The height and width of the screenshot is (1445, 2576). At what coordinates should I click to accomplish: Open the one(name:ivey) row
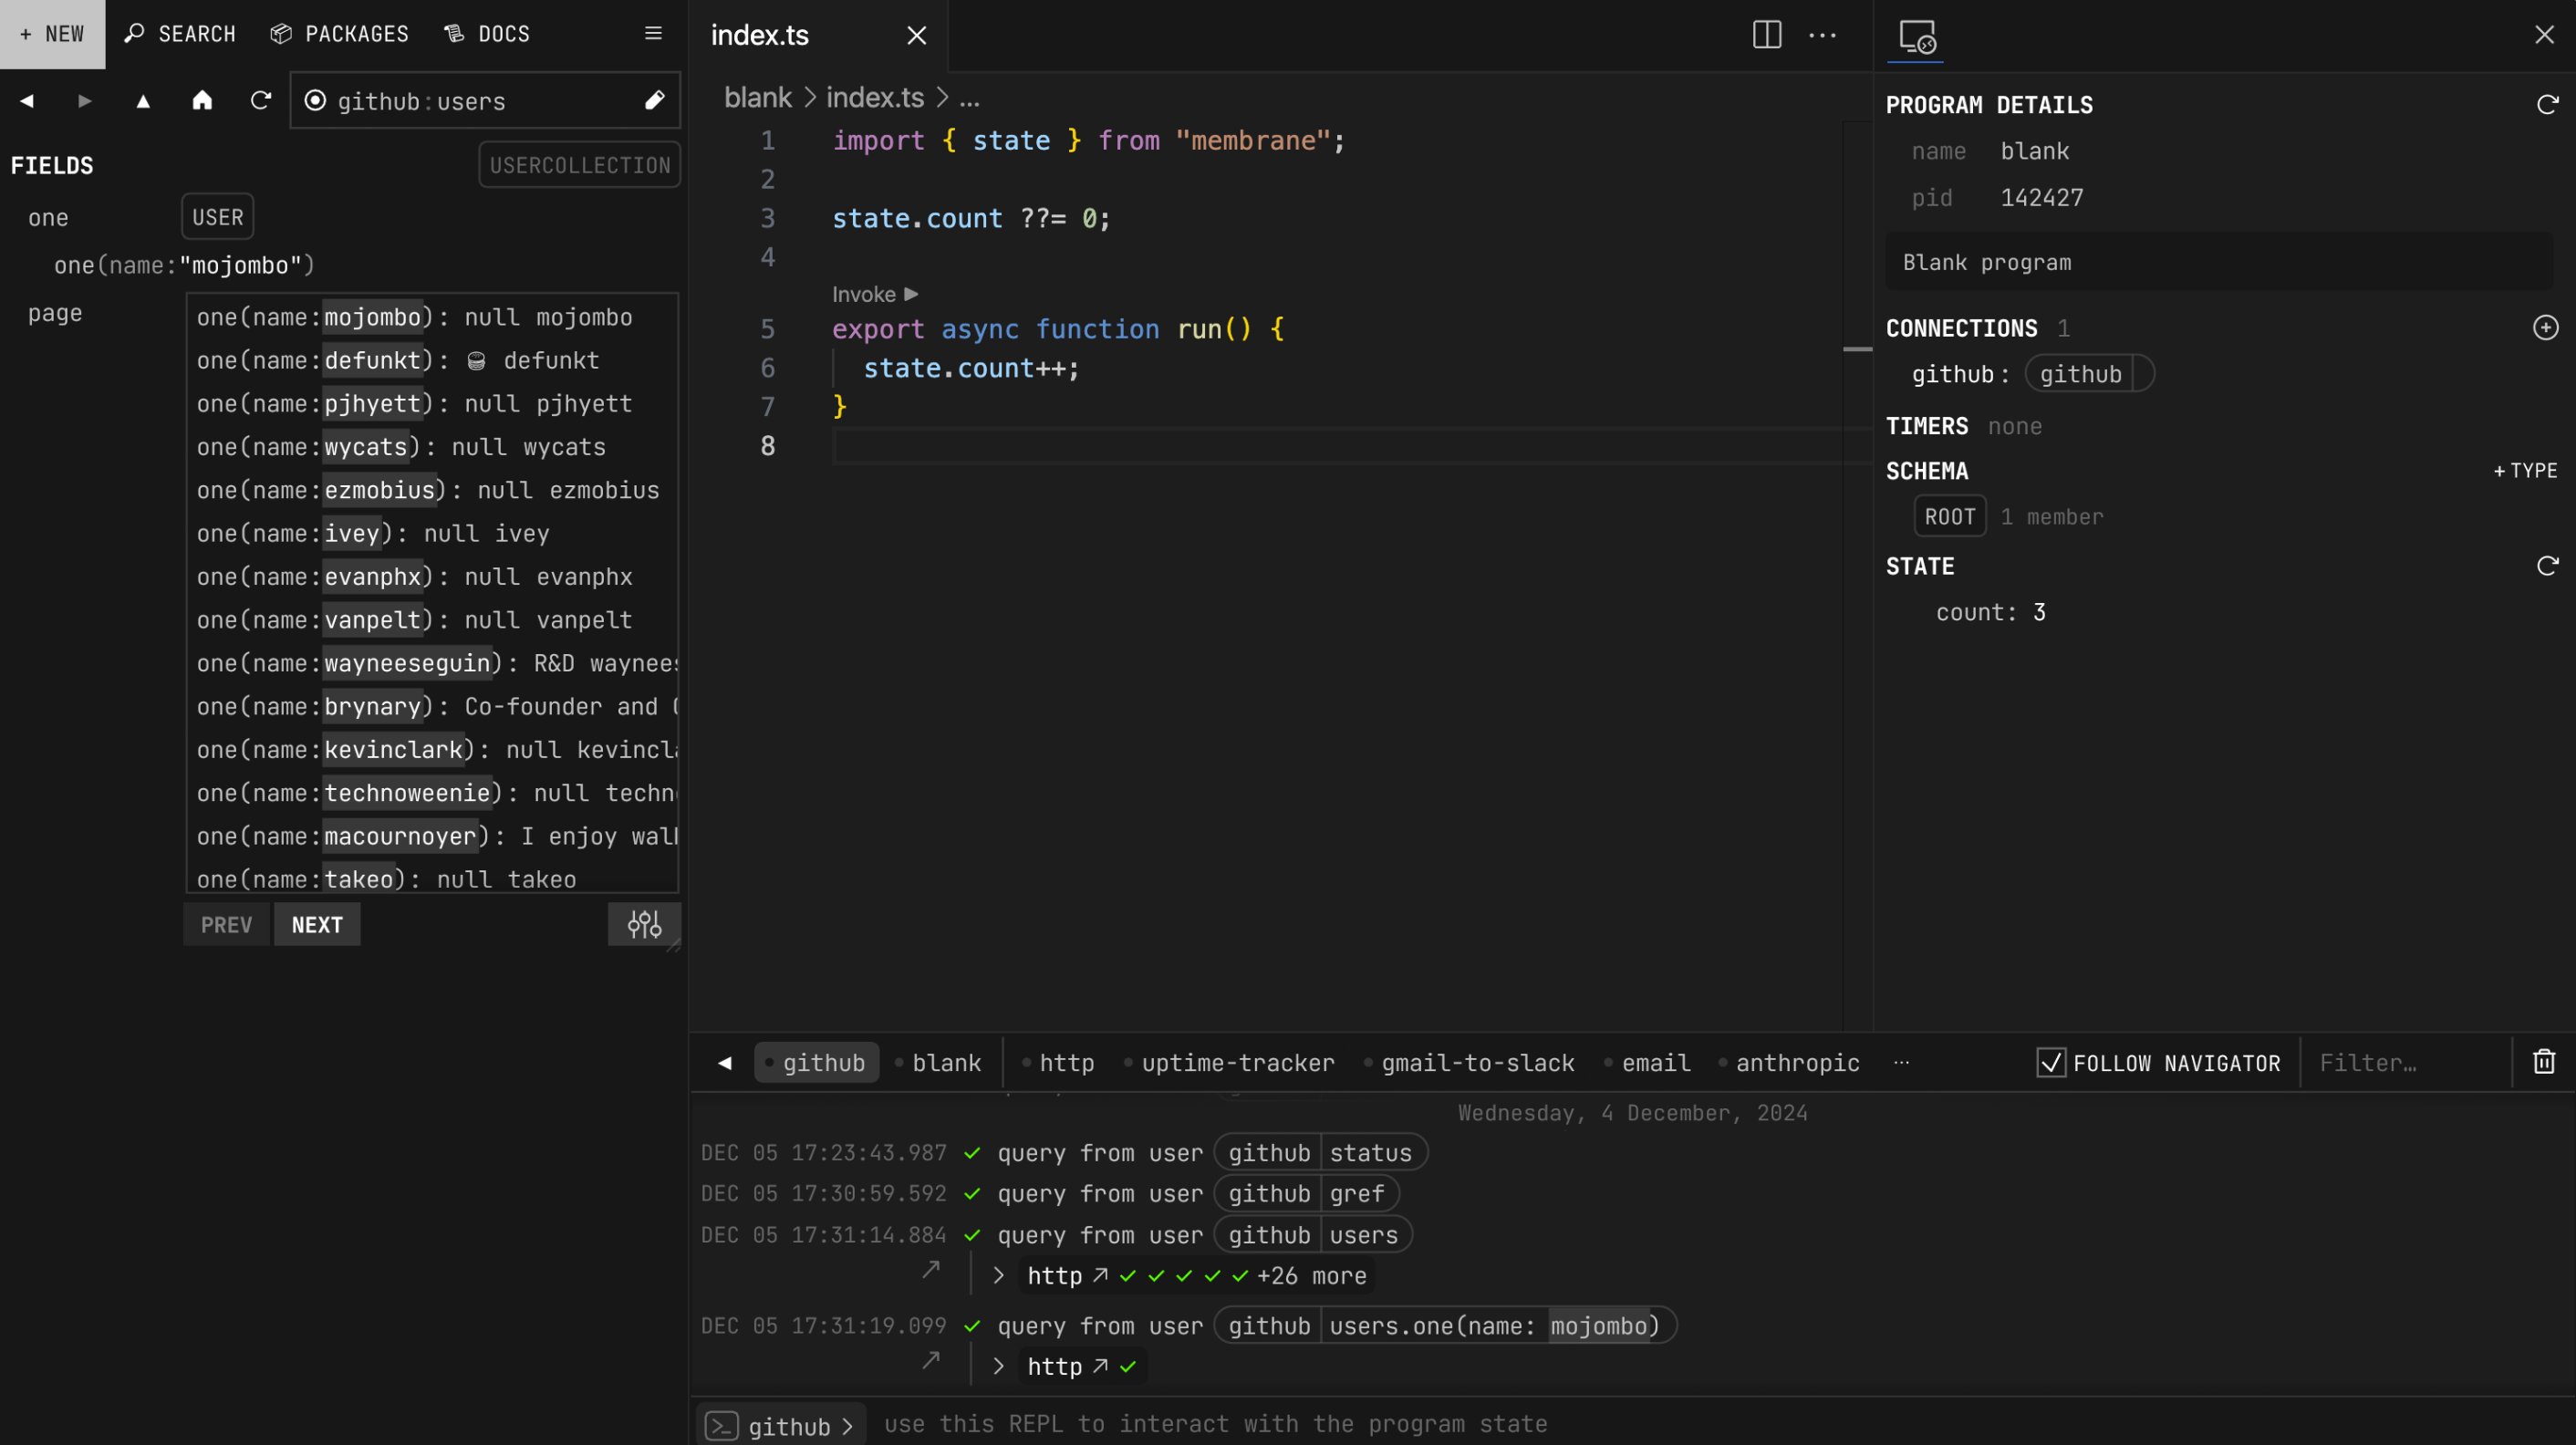click(x=432, y=533)
